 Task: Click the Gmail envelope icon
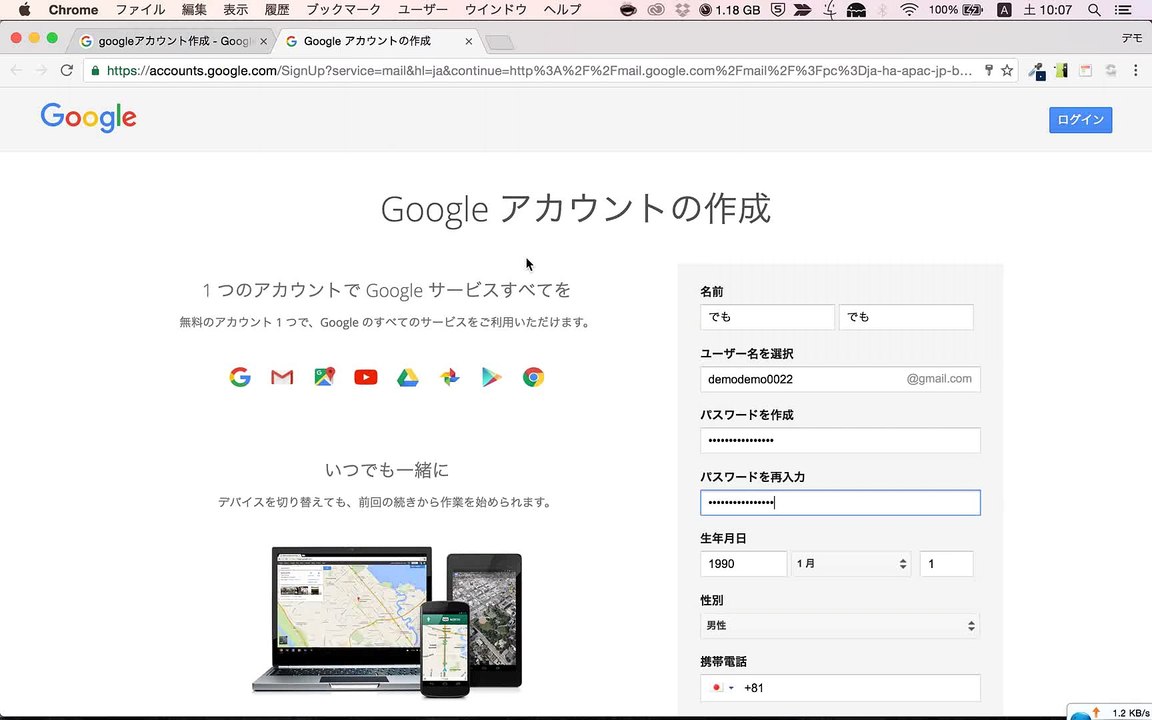coord(281,377)
